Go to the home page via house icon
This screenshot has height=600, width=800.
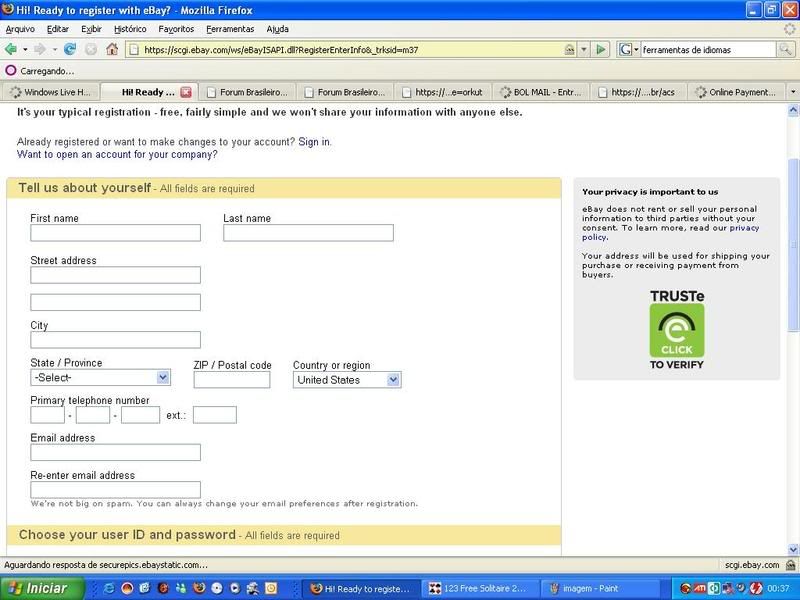tap(112, 49)
